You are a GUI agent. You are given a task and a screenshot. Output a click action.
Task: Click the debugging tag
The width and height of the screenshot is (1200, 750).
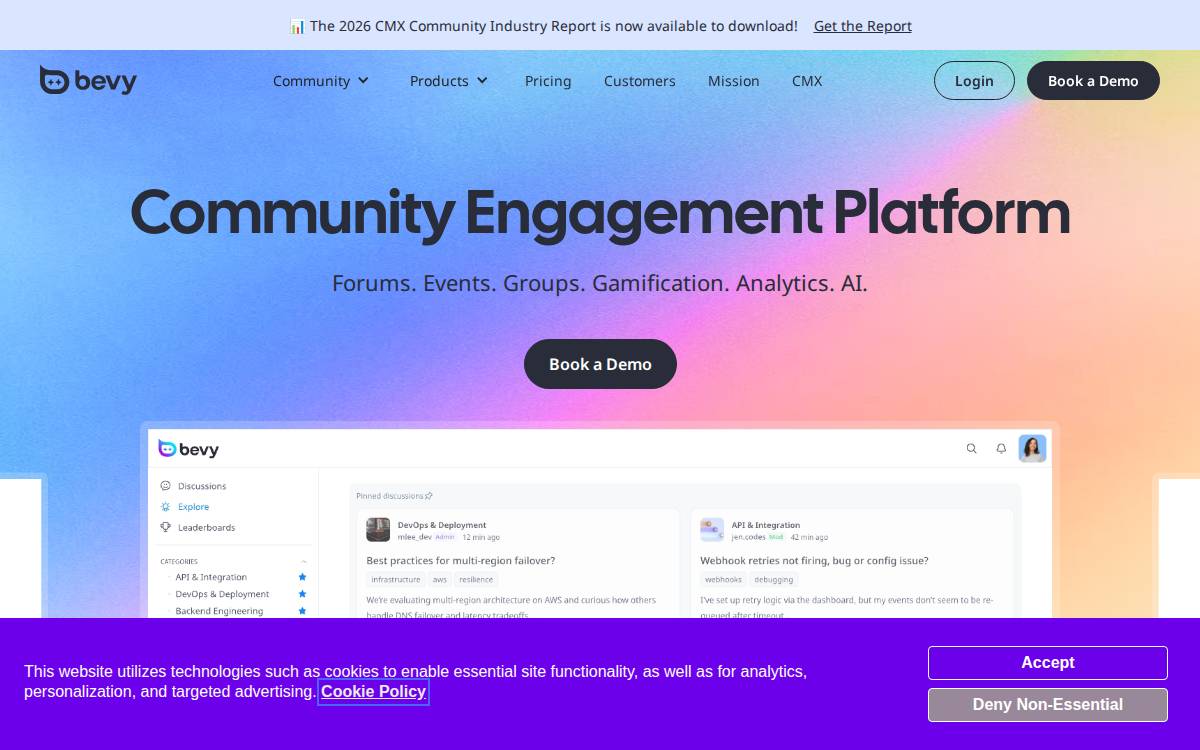(x=774, y=580)
